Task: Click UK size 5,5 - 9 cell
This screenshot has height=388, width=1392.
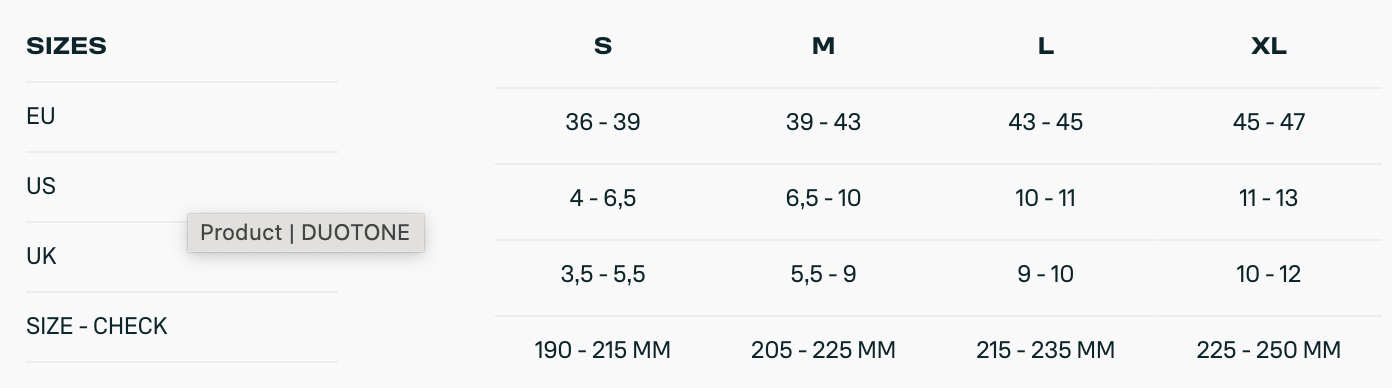Action: pos(824,274)
